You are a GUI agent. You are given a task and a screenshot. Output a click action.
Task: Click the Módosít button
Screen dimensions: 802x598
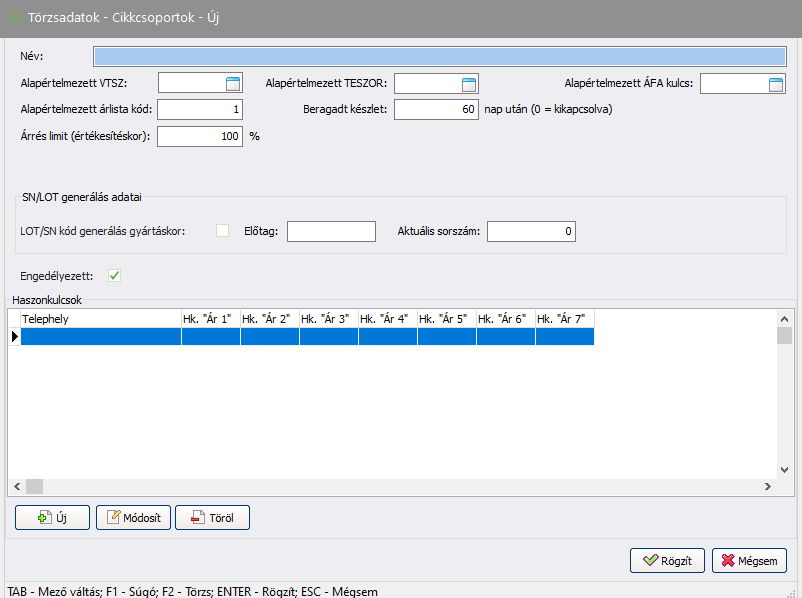[133, 517]
